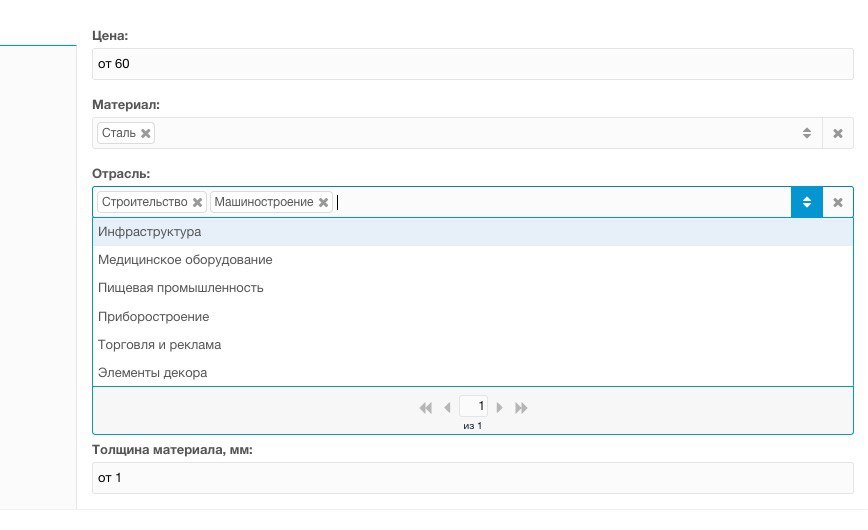868x530 pixels.
Task: Open the Материал dropdown arrows
Action: tap(807, 133)
